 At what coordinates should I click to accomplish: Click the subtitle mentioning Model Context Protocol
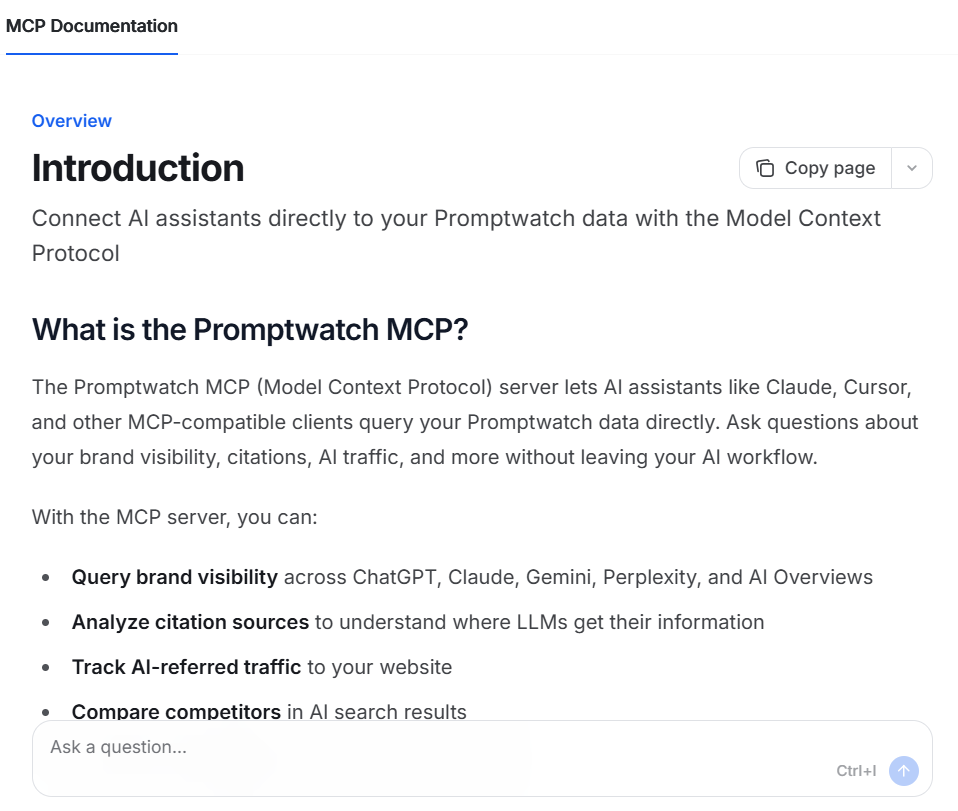click(456, 235)
